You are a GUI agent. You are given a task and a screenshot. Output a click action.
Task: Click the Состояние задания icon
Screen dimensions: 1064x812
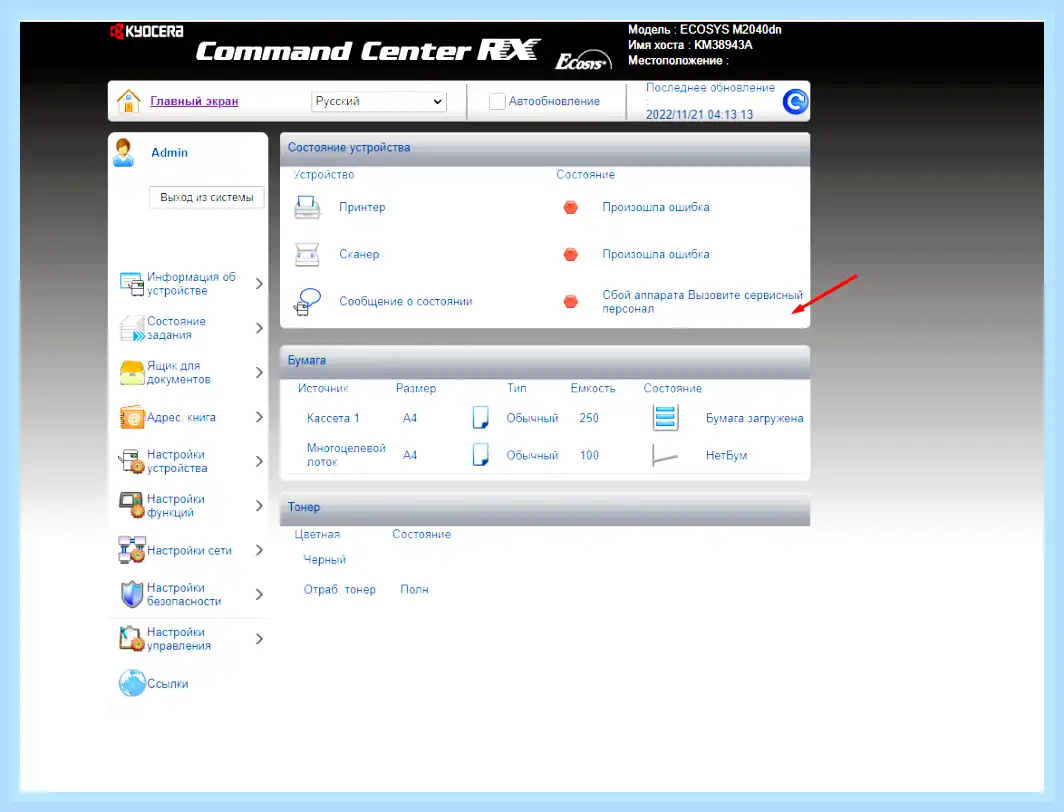click(x=132, y=328)
